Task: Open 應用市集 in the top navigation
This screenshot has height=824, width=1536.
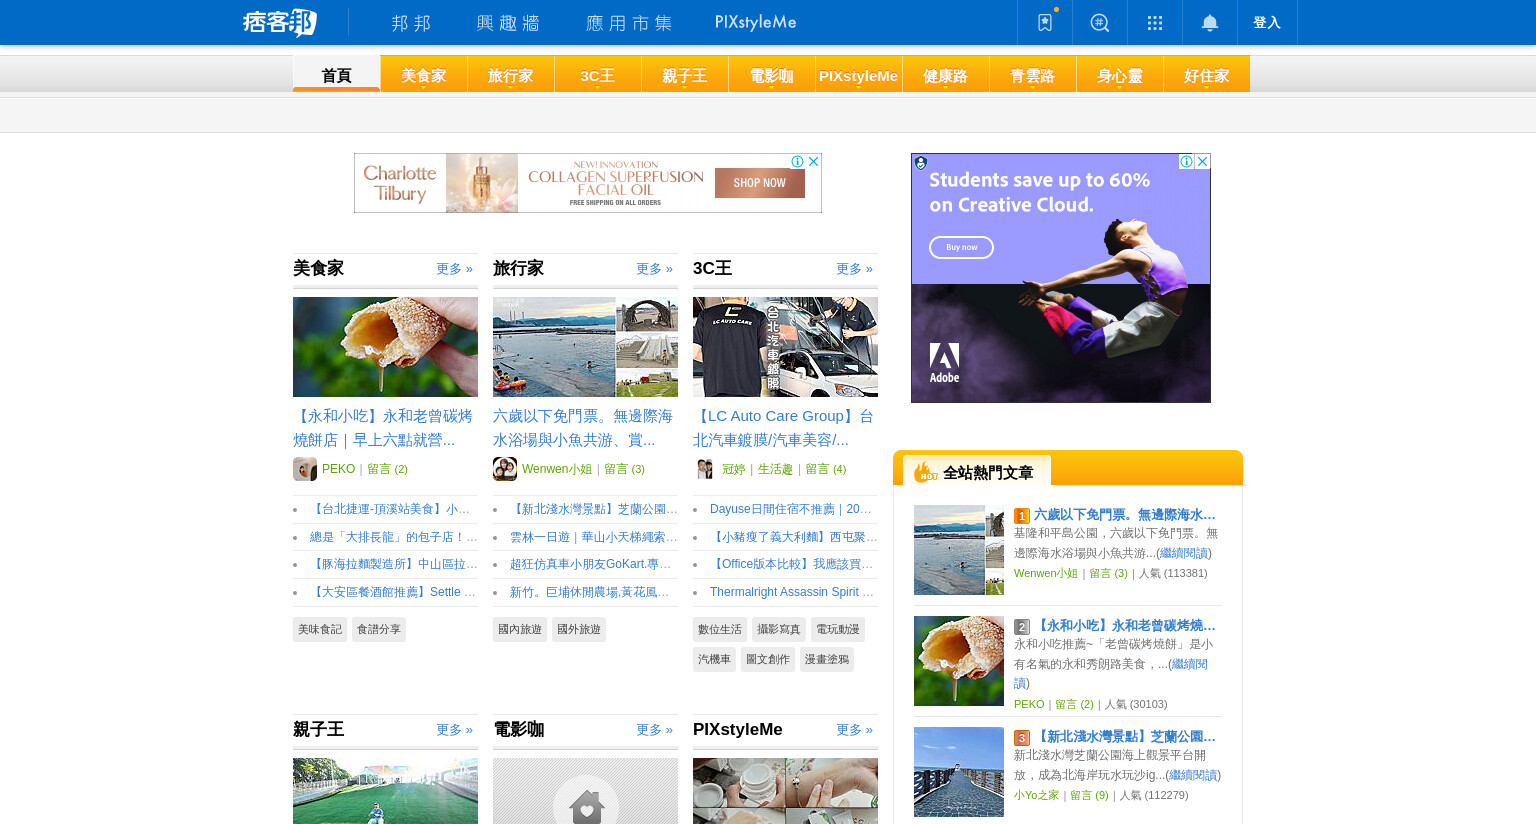Action: [x=629, y=22]
